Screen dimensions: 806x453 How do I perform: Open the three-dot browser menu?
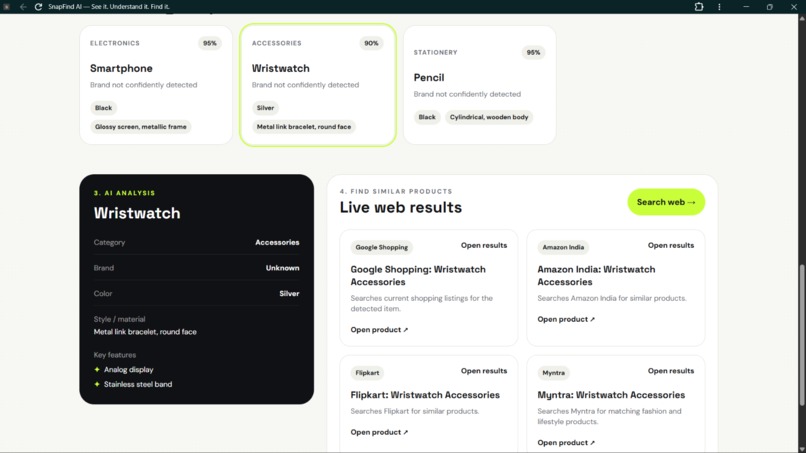(719, 7)
